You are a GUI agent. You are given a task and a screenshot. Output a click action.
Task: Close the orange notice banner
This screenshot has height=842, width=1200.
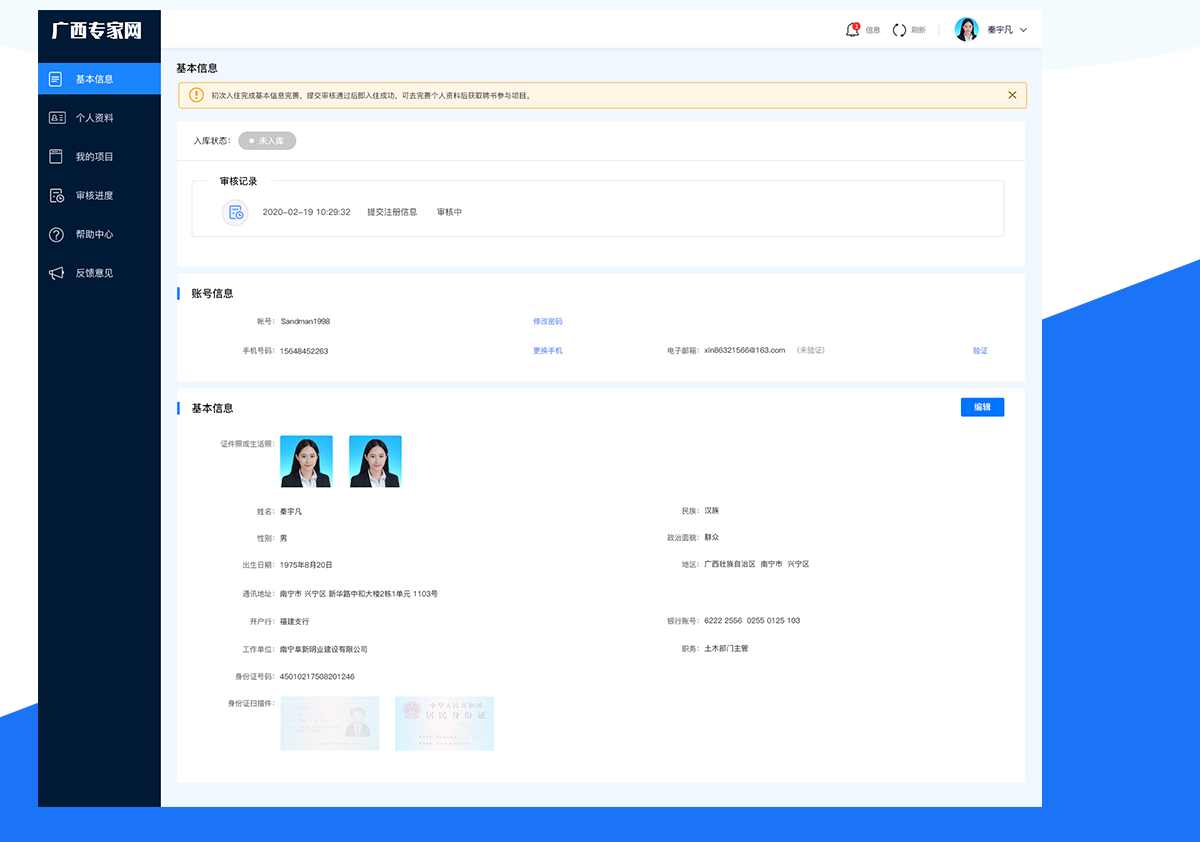1012,95
